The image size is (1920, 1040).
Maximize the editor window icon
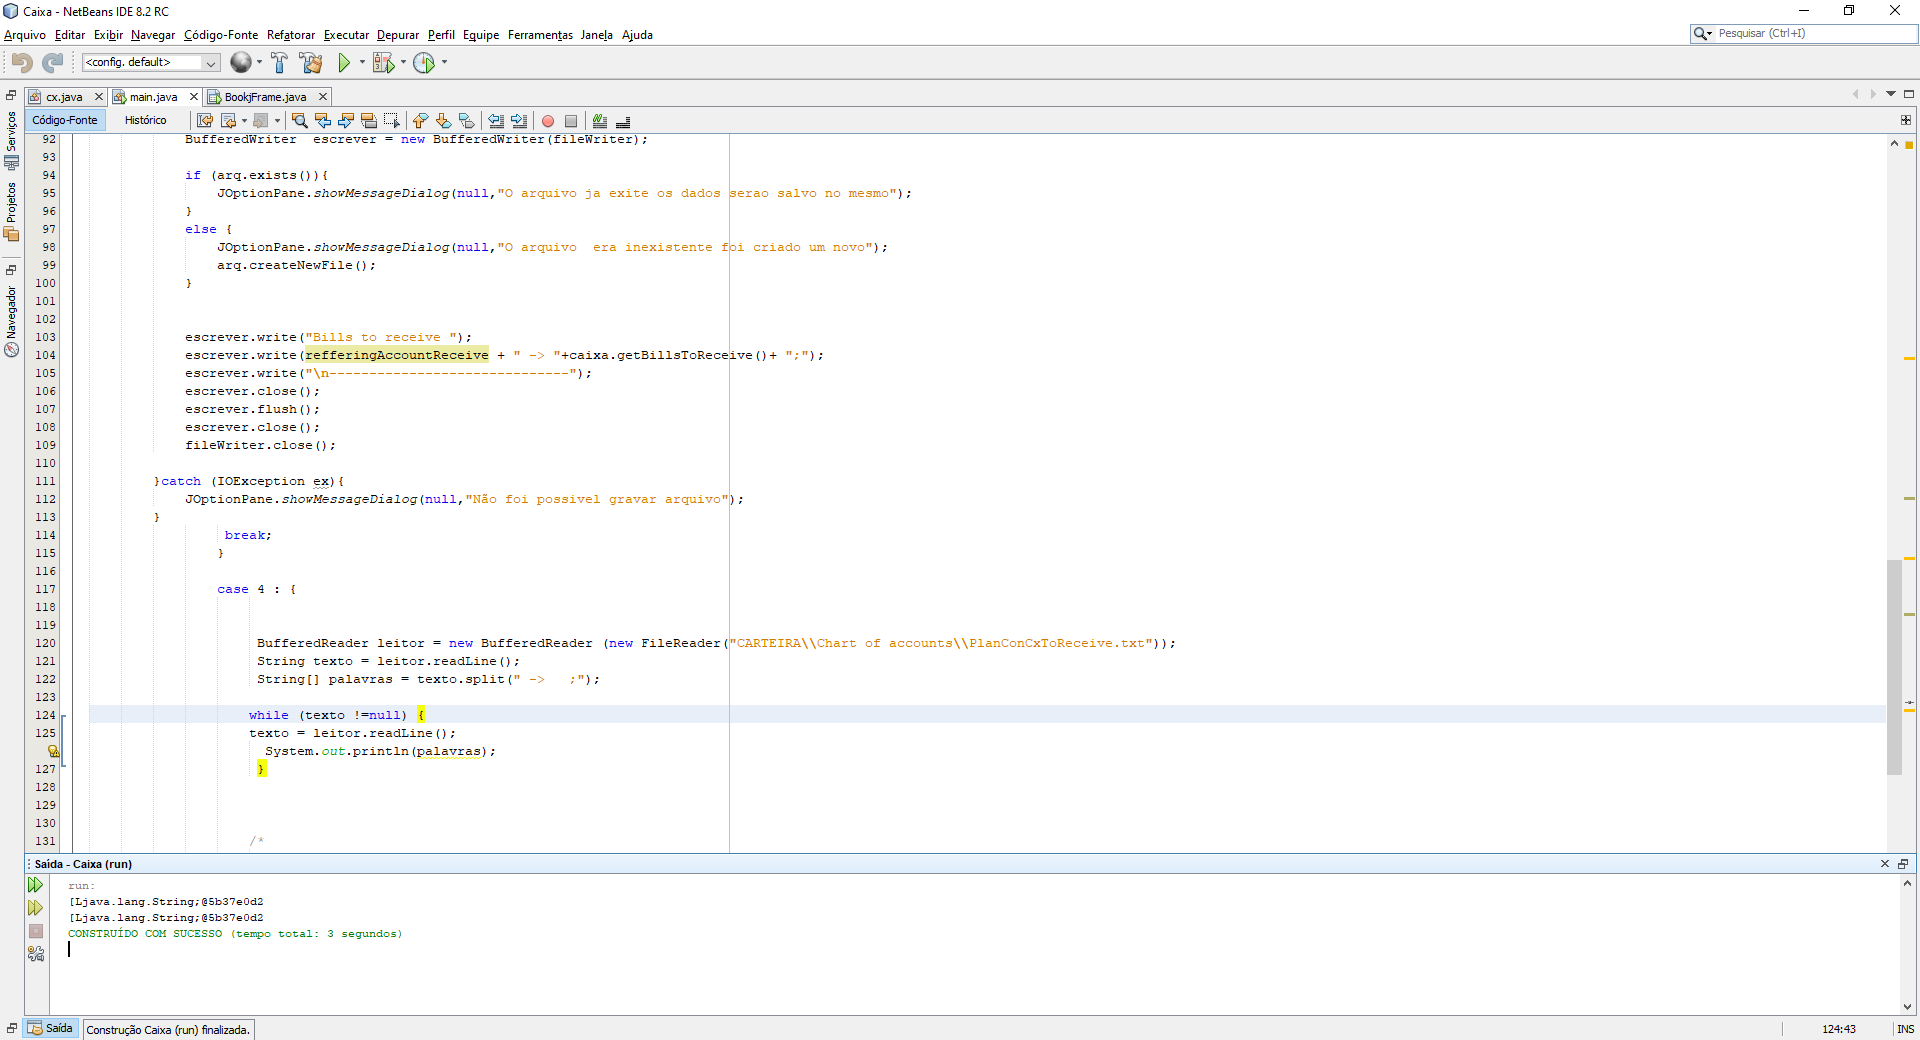coord(1908,94)
